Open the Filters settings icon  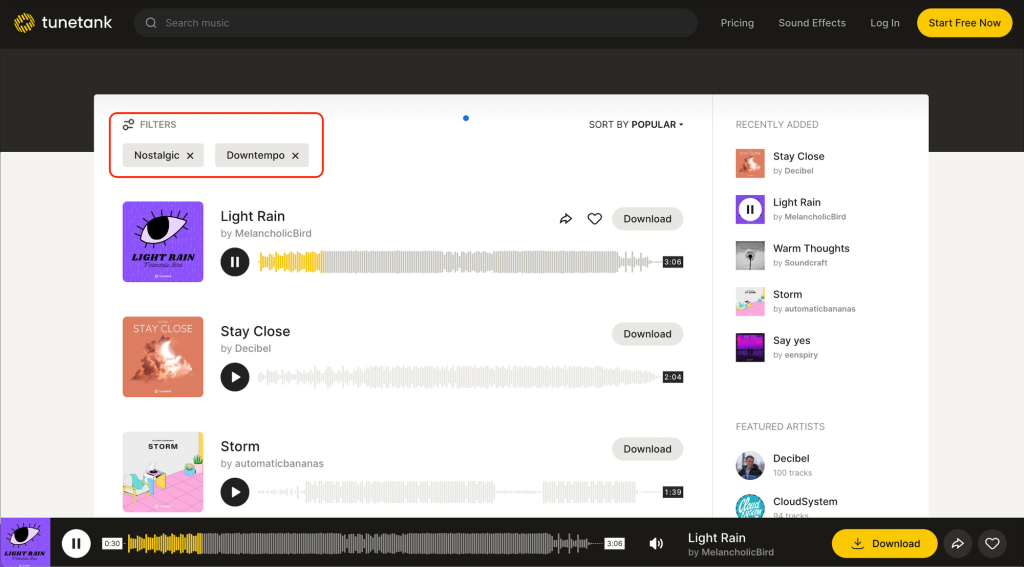128,125
